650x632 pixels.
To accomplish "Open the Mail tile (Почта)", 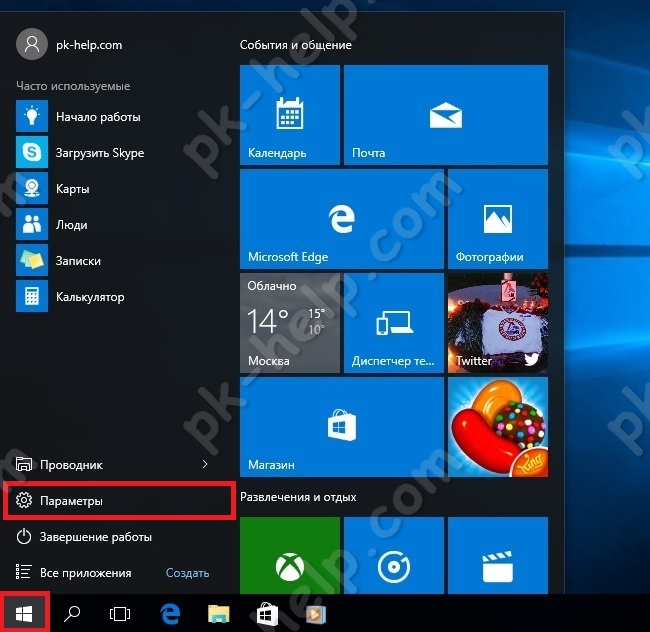I will 445,115.
